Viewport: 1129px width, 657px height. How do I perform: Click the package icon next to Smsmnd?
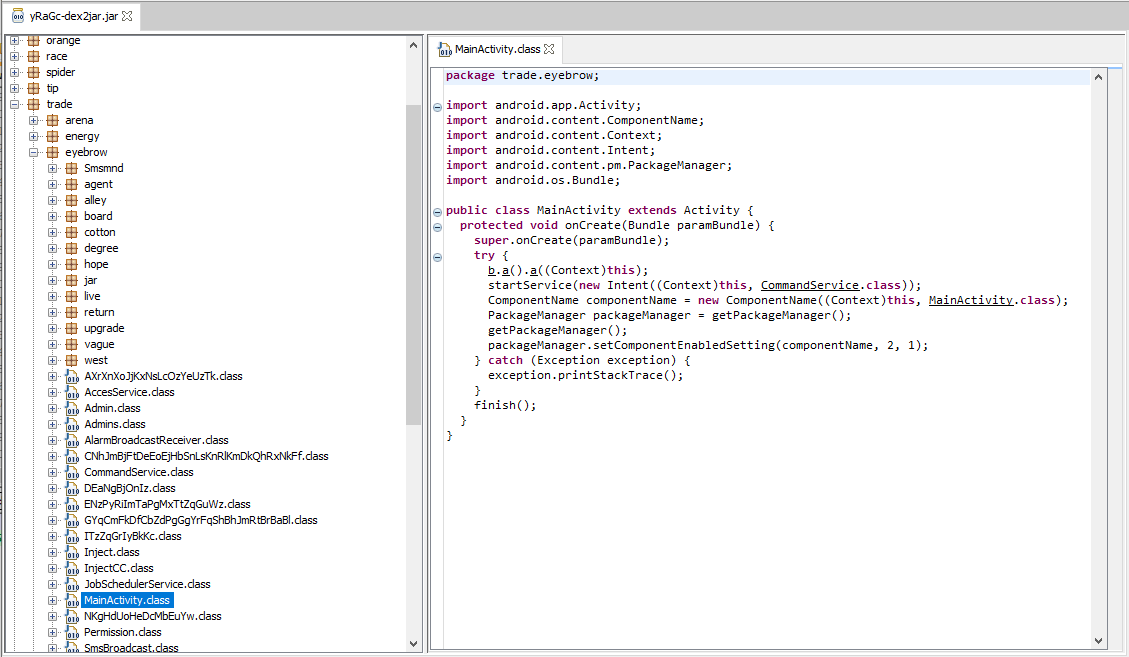point(72,168)
